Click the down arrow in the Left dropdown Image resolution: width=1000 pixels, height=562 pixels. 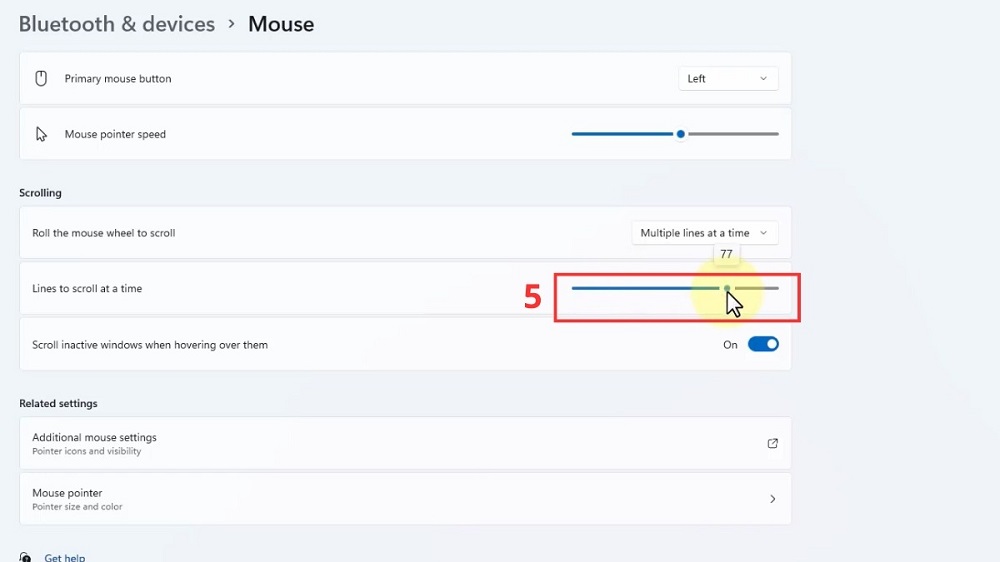click(x=763, y=78)
